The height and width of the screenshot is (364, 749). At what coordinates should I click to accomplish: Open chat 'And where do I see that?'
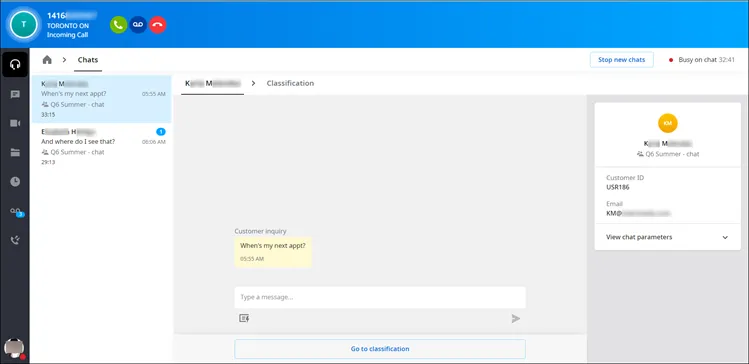101,147
